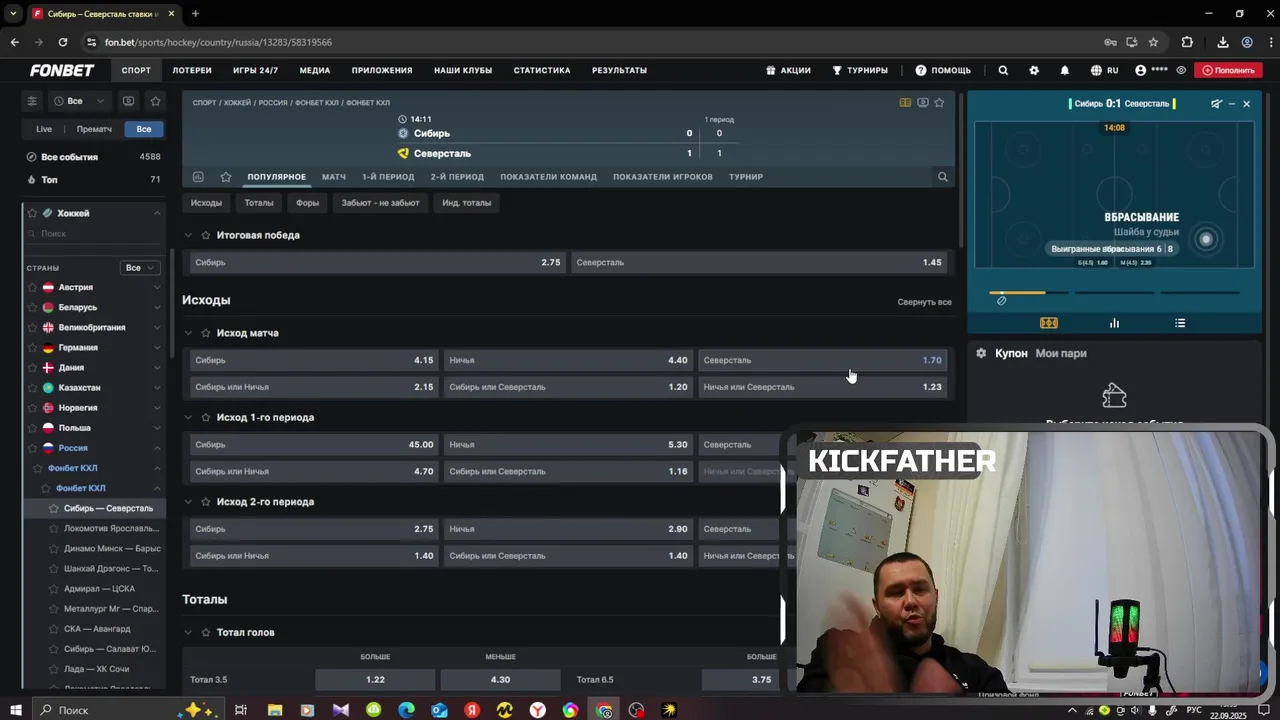Screen dimensions: 1280x720
Task: Toggle match tracker scoreboard icon in event header
Action: [x=905, y=102]
